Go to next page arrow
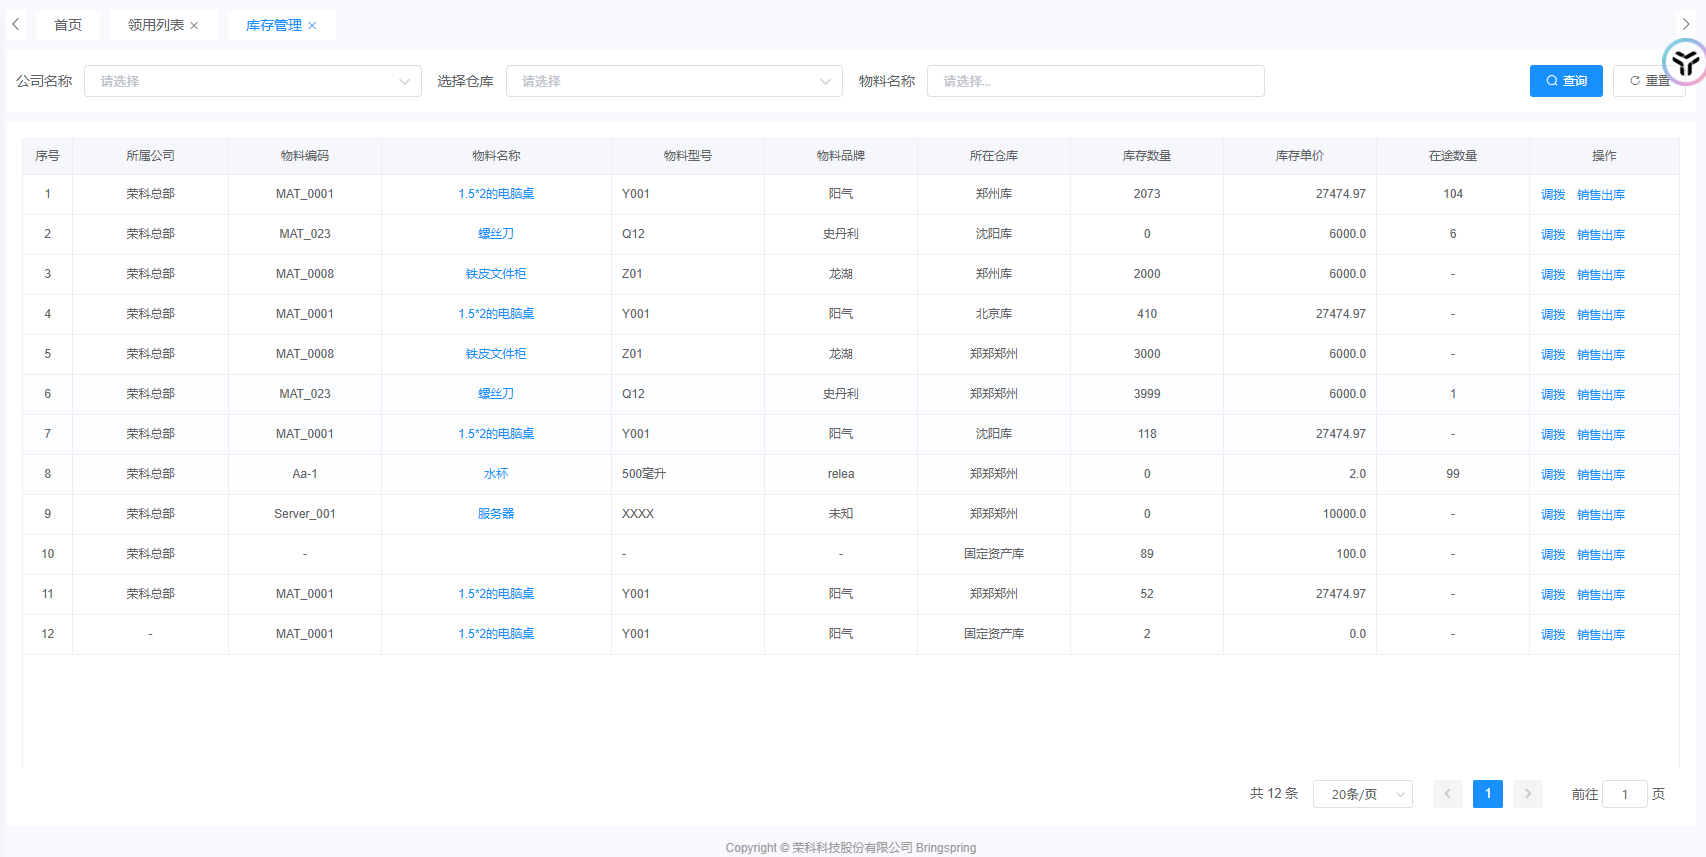The width and height of the screenshot is (1706, 857). [x=1527, y=794]
